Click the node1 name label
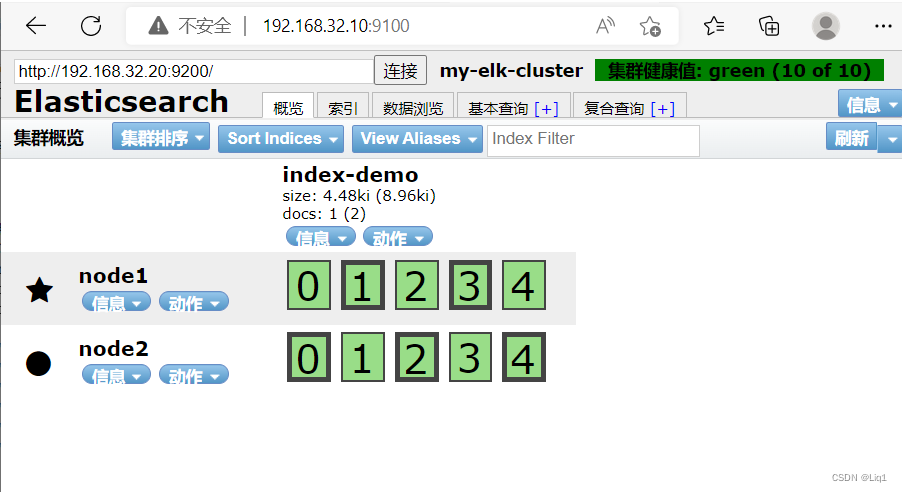Screen dimensions: 902x492 point(113,276)
